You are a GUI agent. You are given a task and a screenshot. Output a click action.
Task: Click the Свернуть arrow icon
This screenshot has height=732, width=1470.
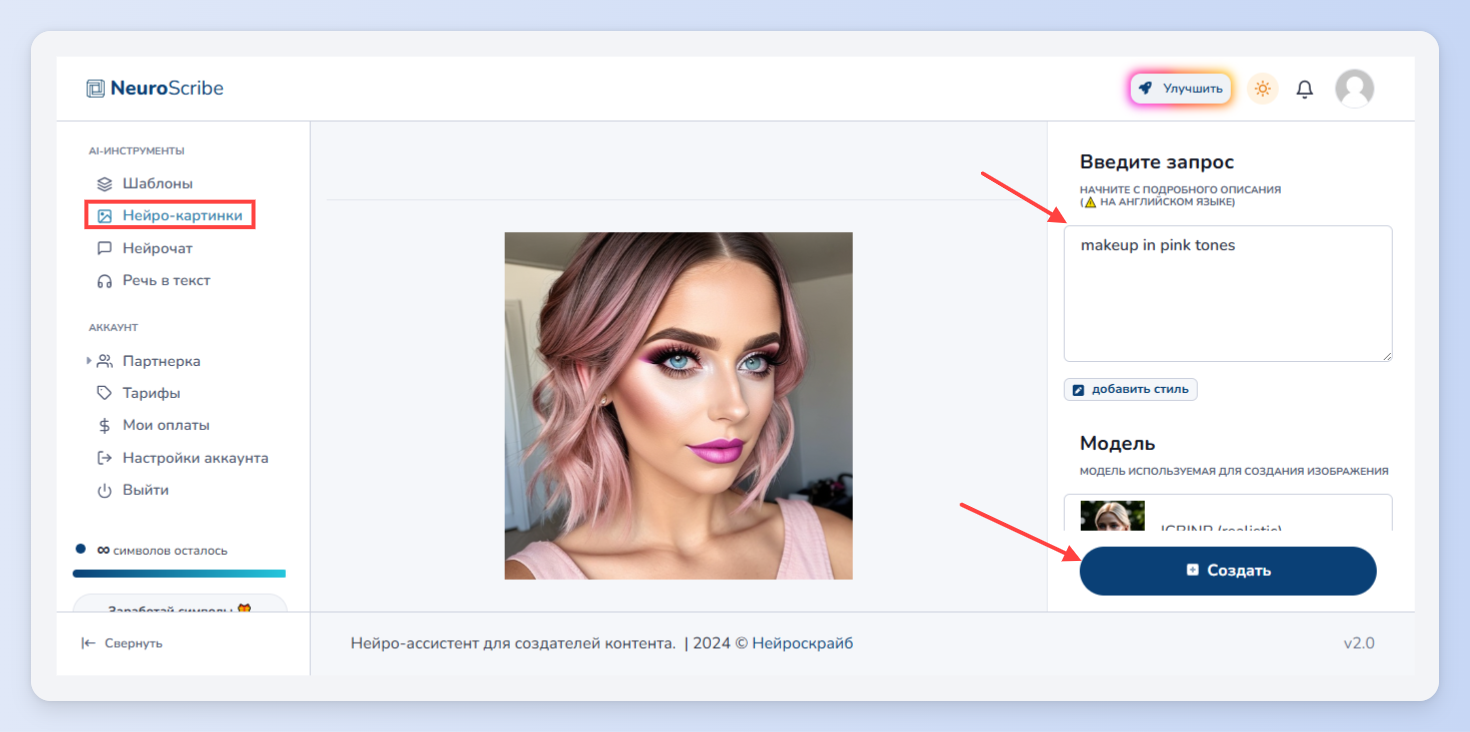[x=88, y=643]
